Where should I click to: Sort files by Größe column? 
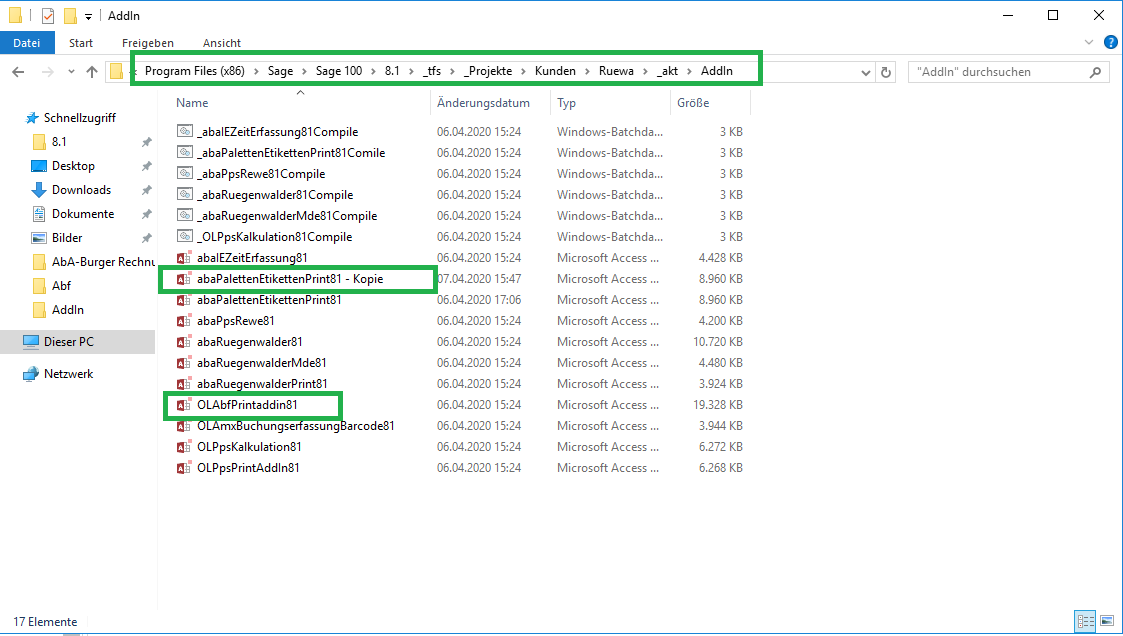(693, 103)
